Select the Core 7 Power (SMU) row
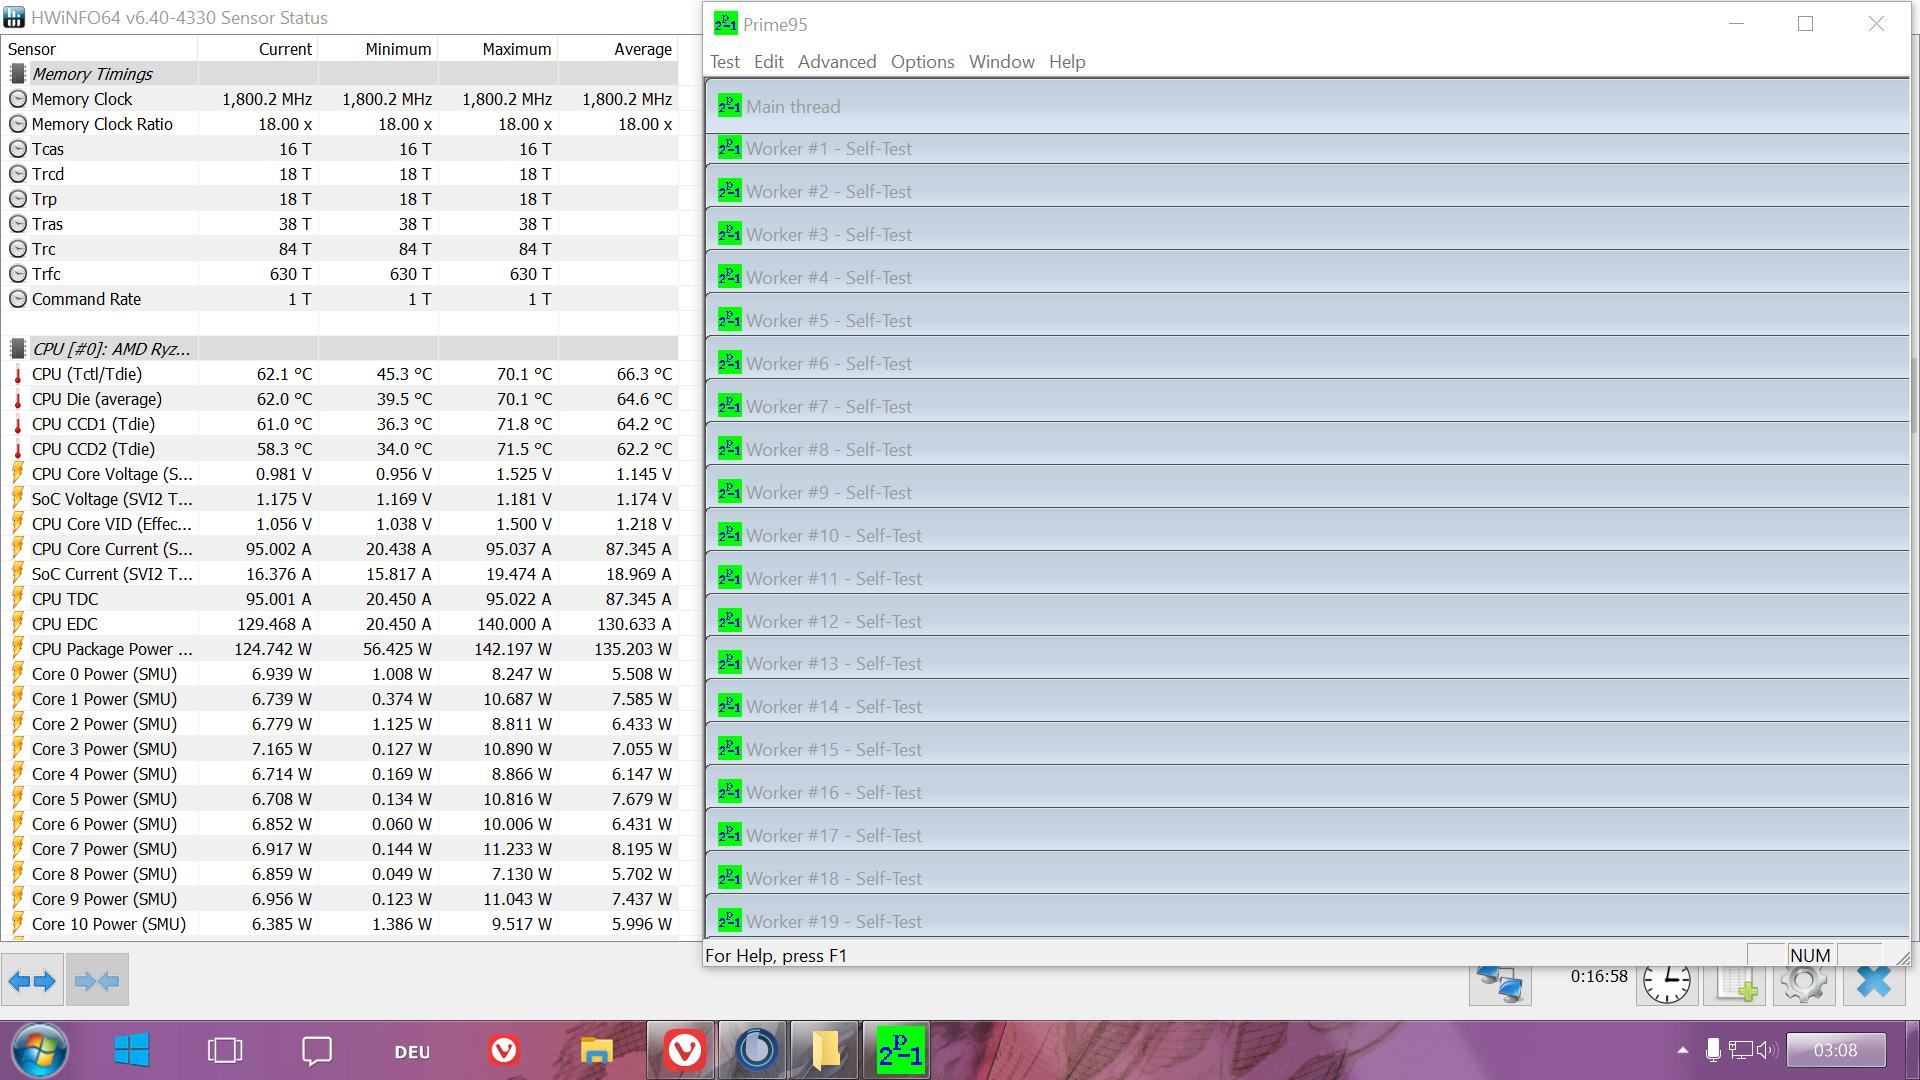1920x1080 pixels. coord(340,849)
